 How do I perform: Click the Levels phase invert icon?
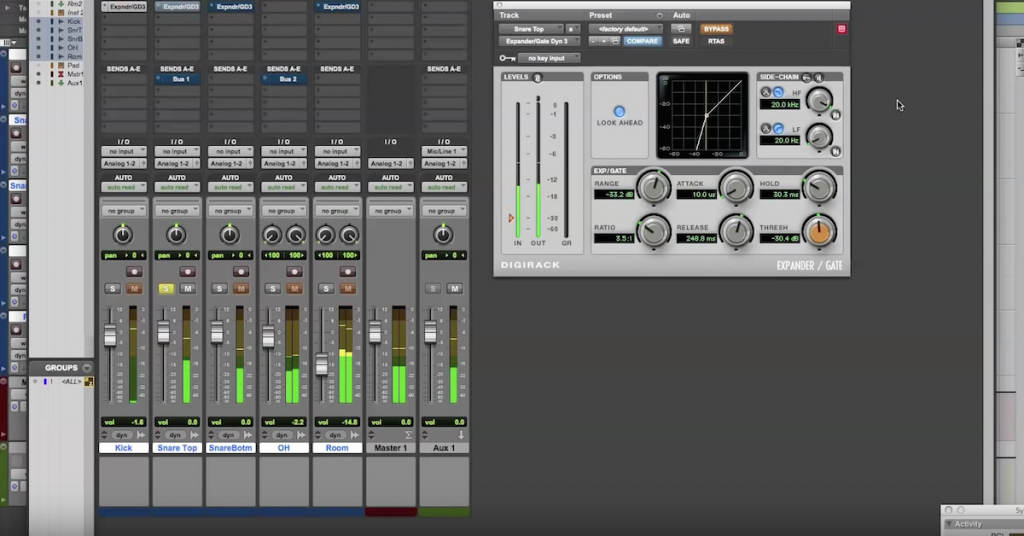[x=537, y=78]
